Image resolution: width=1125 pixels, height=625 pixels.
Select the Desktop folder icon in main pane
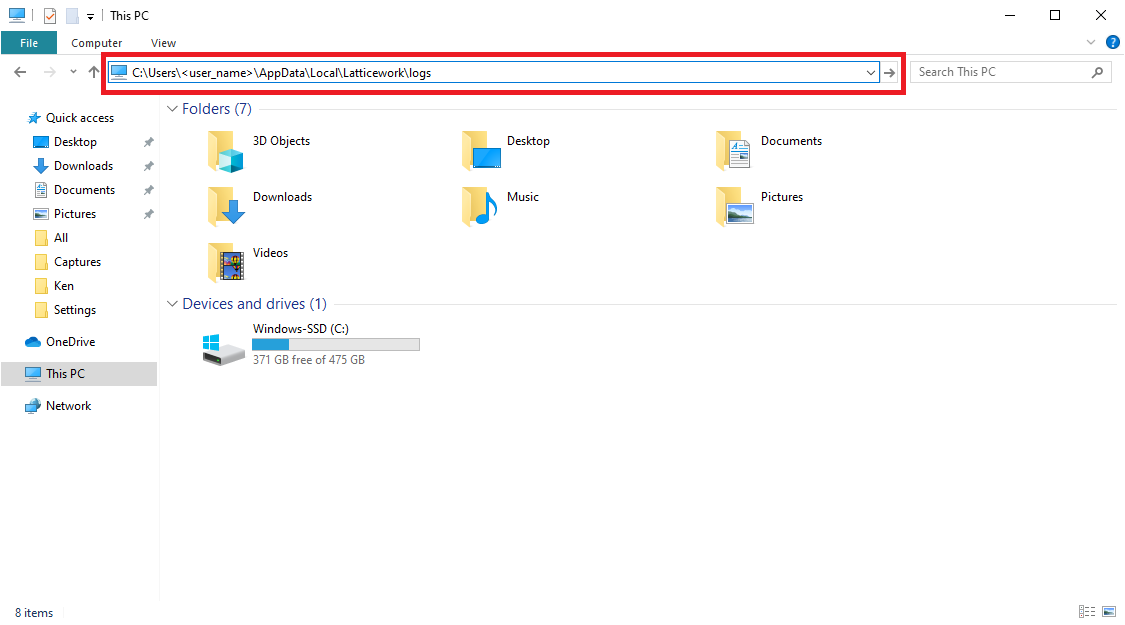tap(481, 151)
